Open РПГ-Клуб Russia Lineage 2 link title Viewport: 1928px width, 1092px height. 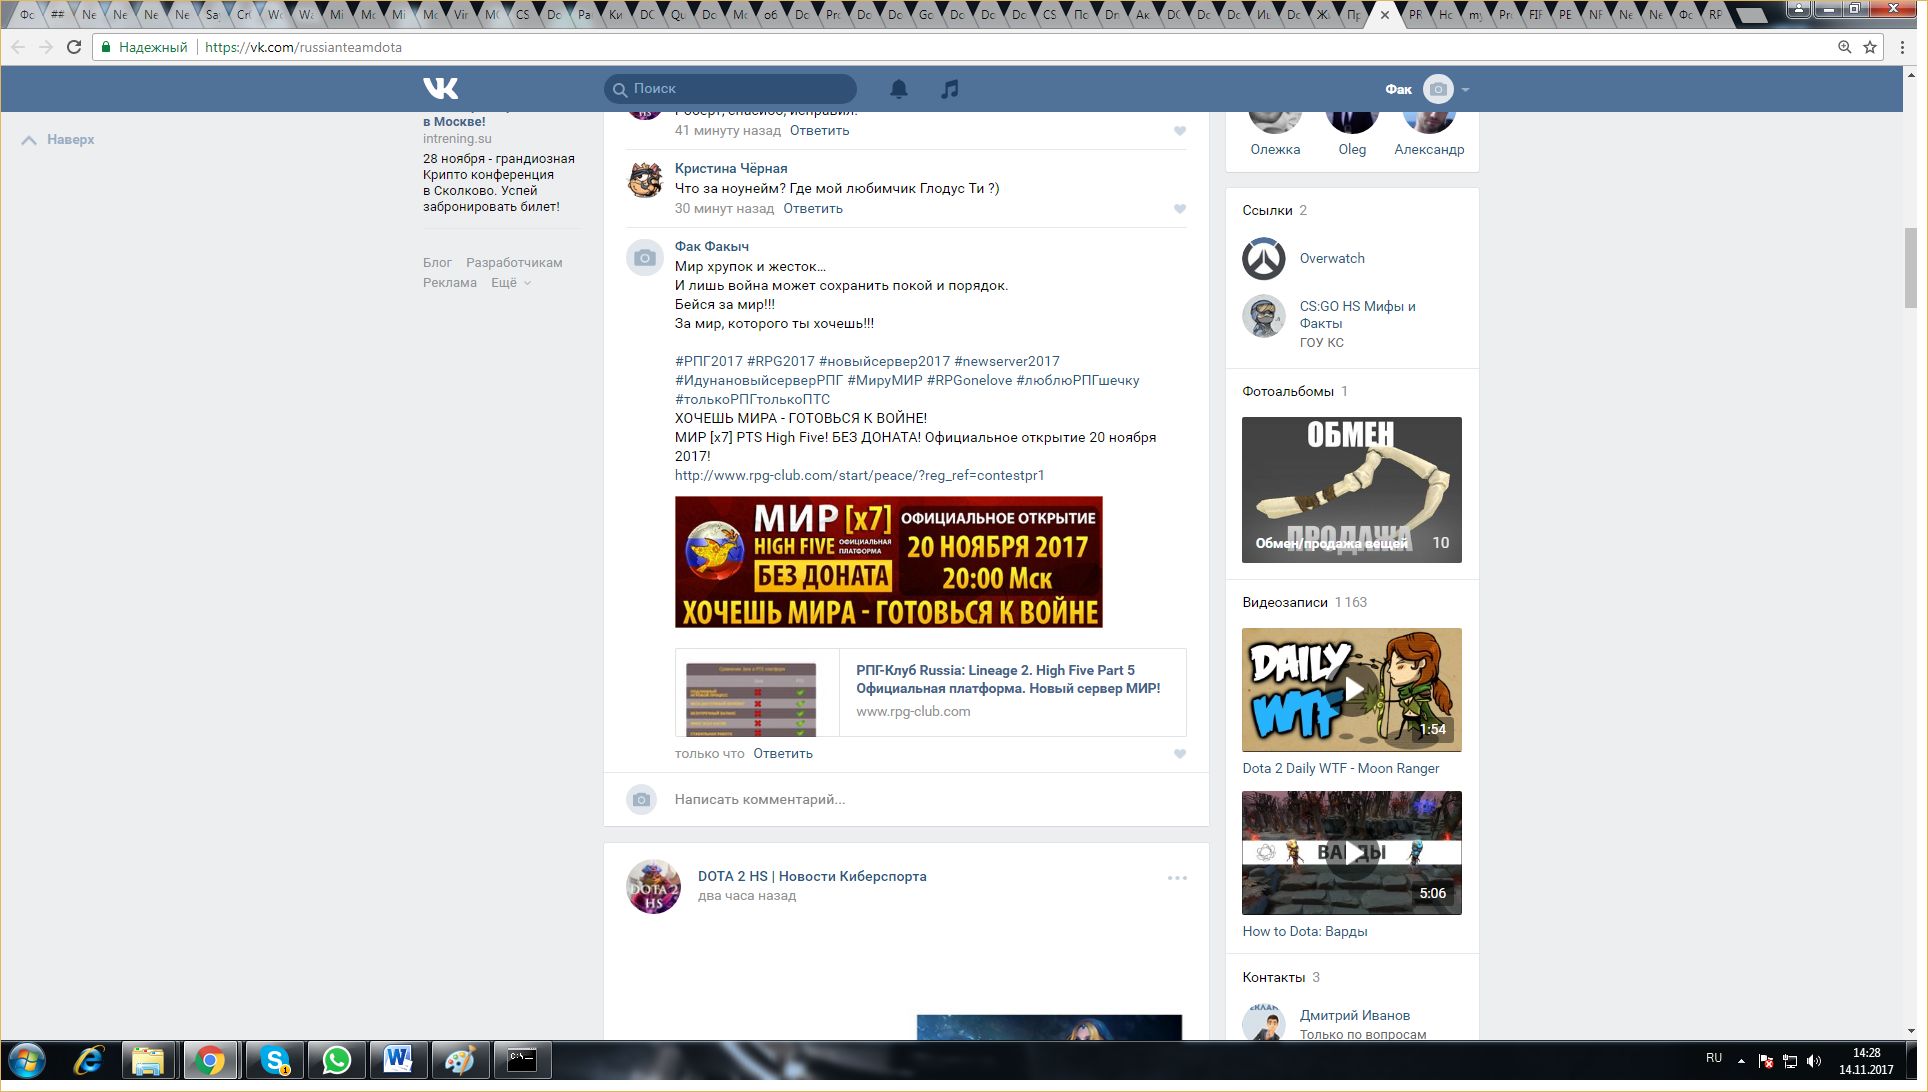click(1008, 680)
